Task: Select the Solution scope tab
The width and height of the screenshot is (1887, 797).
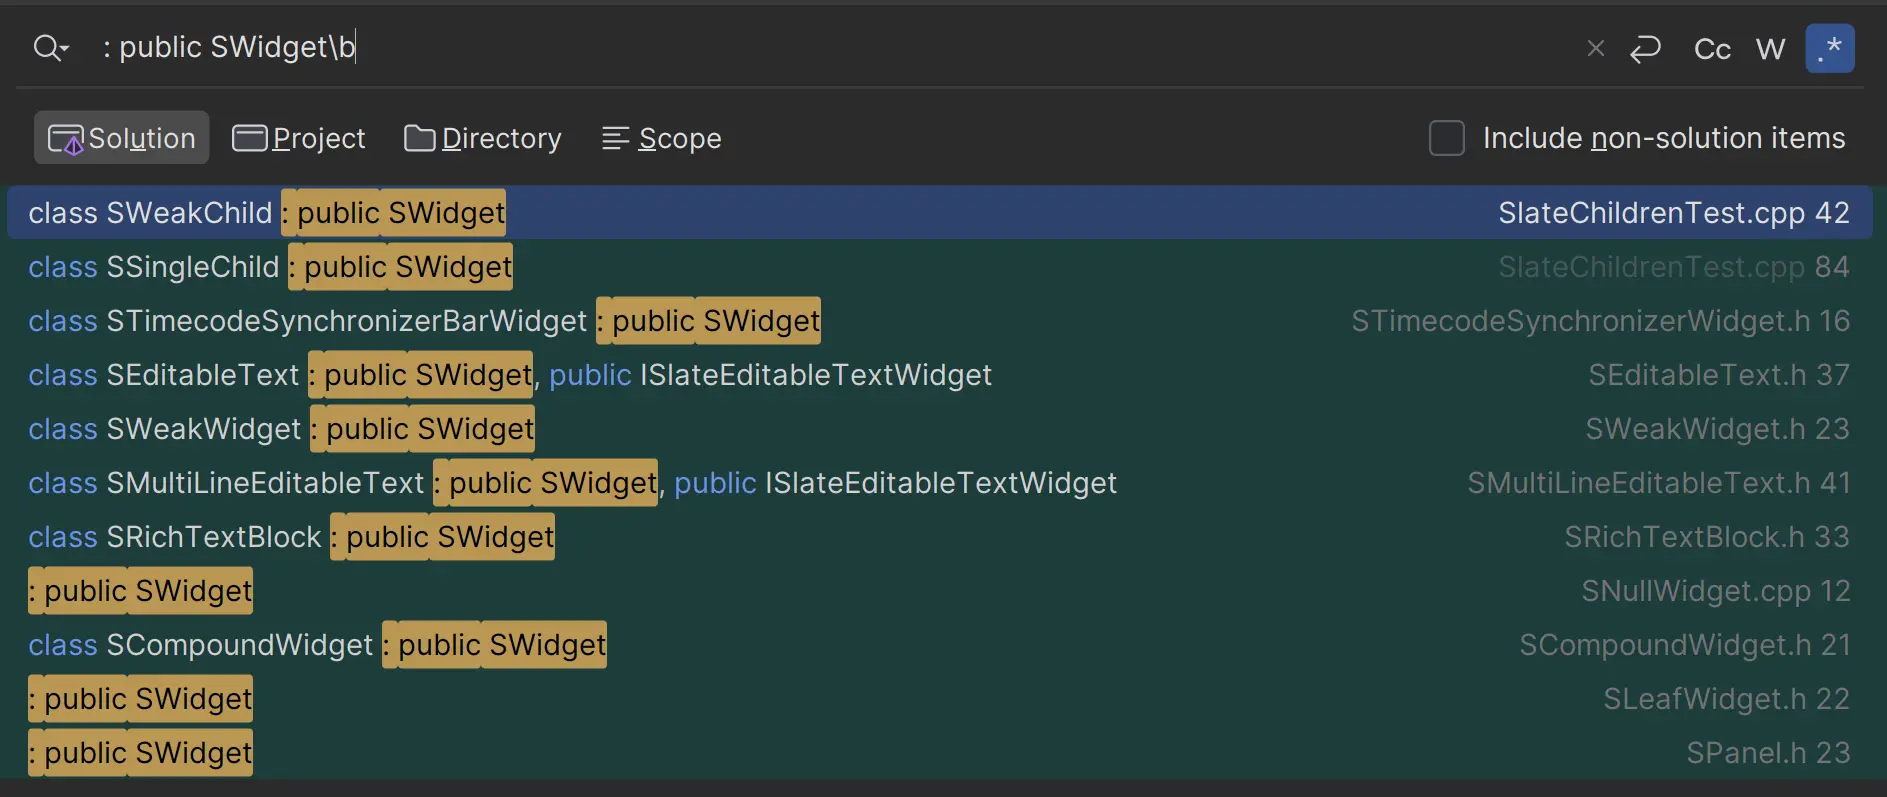Action: [x=122, y=138]
